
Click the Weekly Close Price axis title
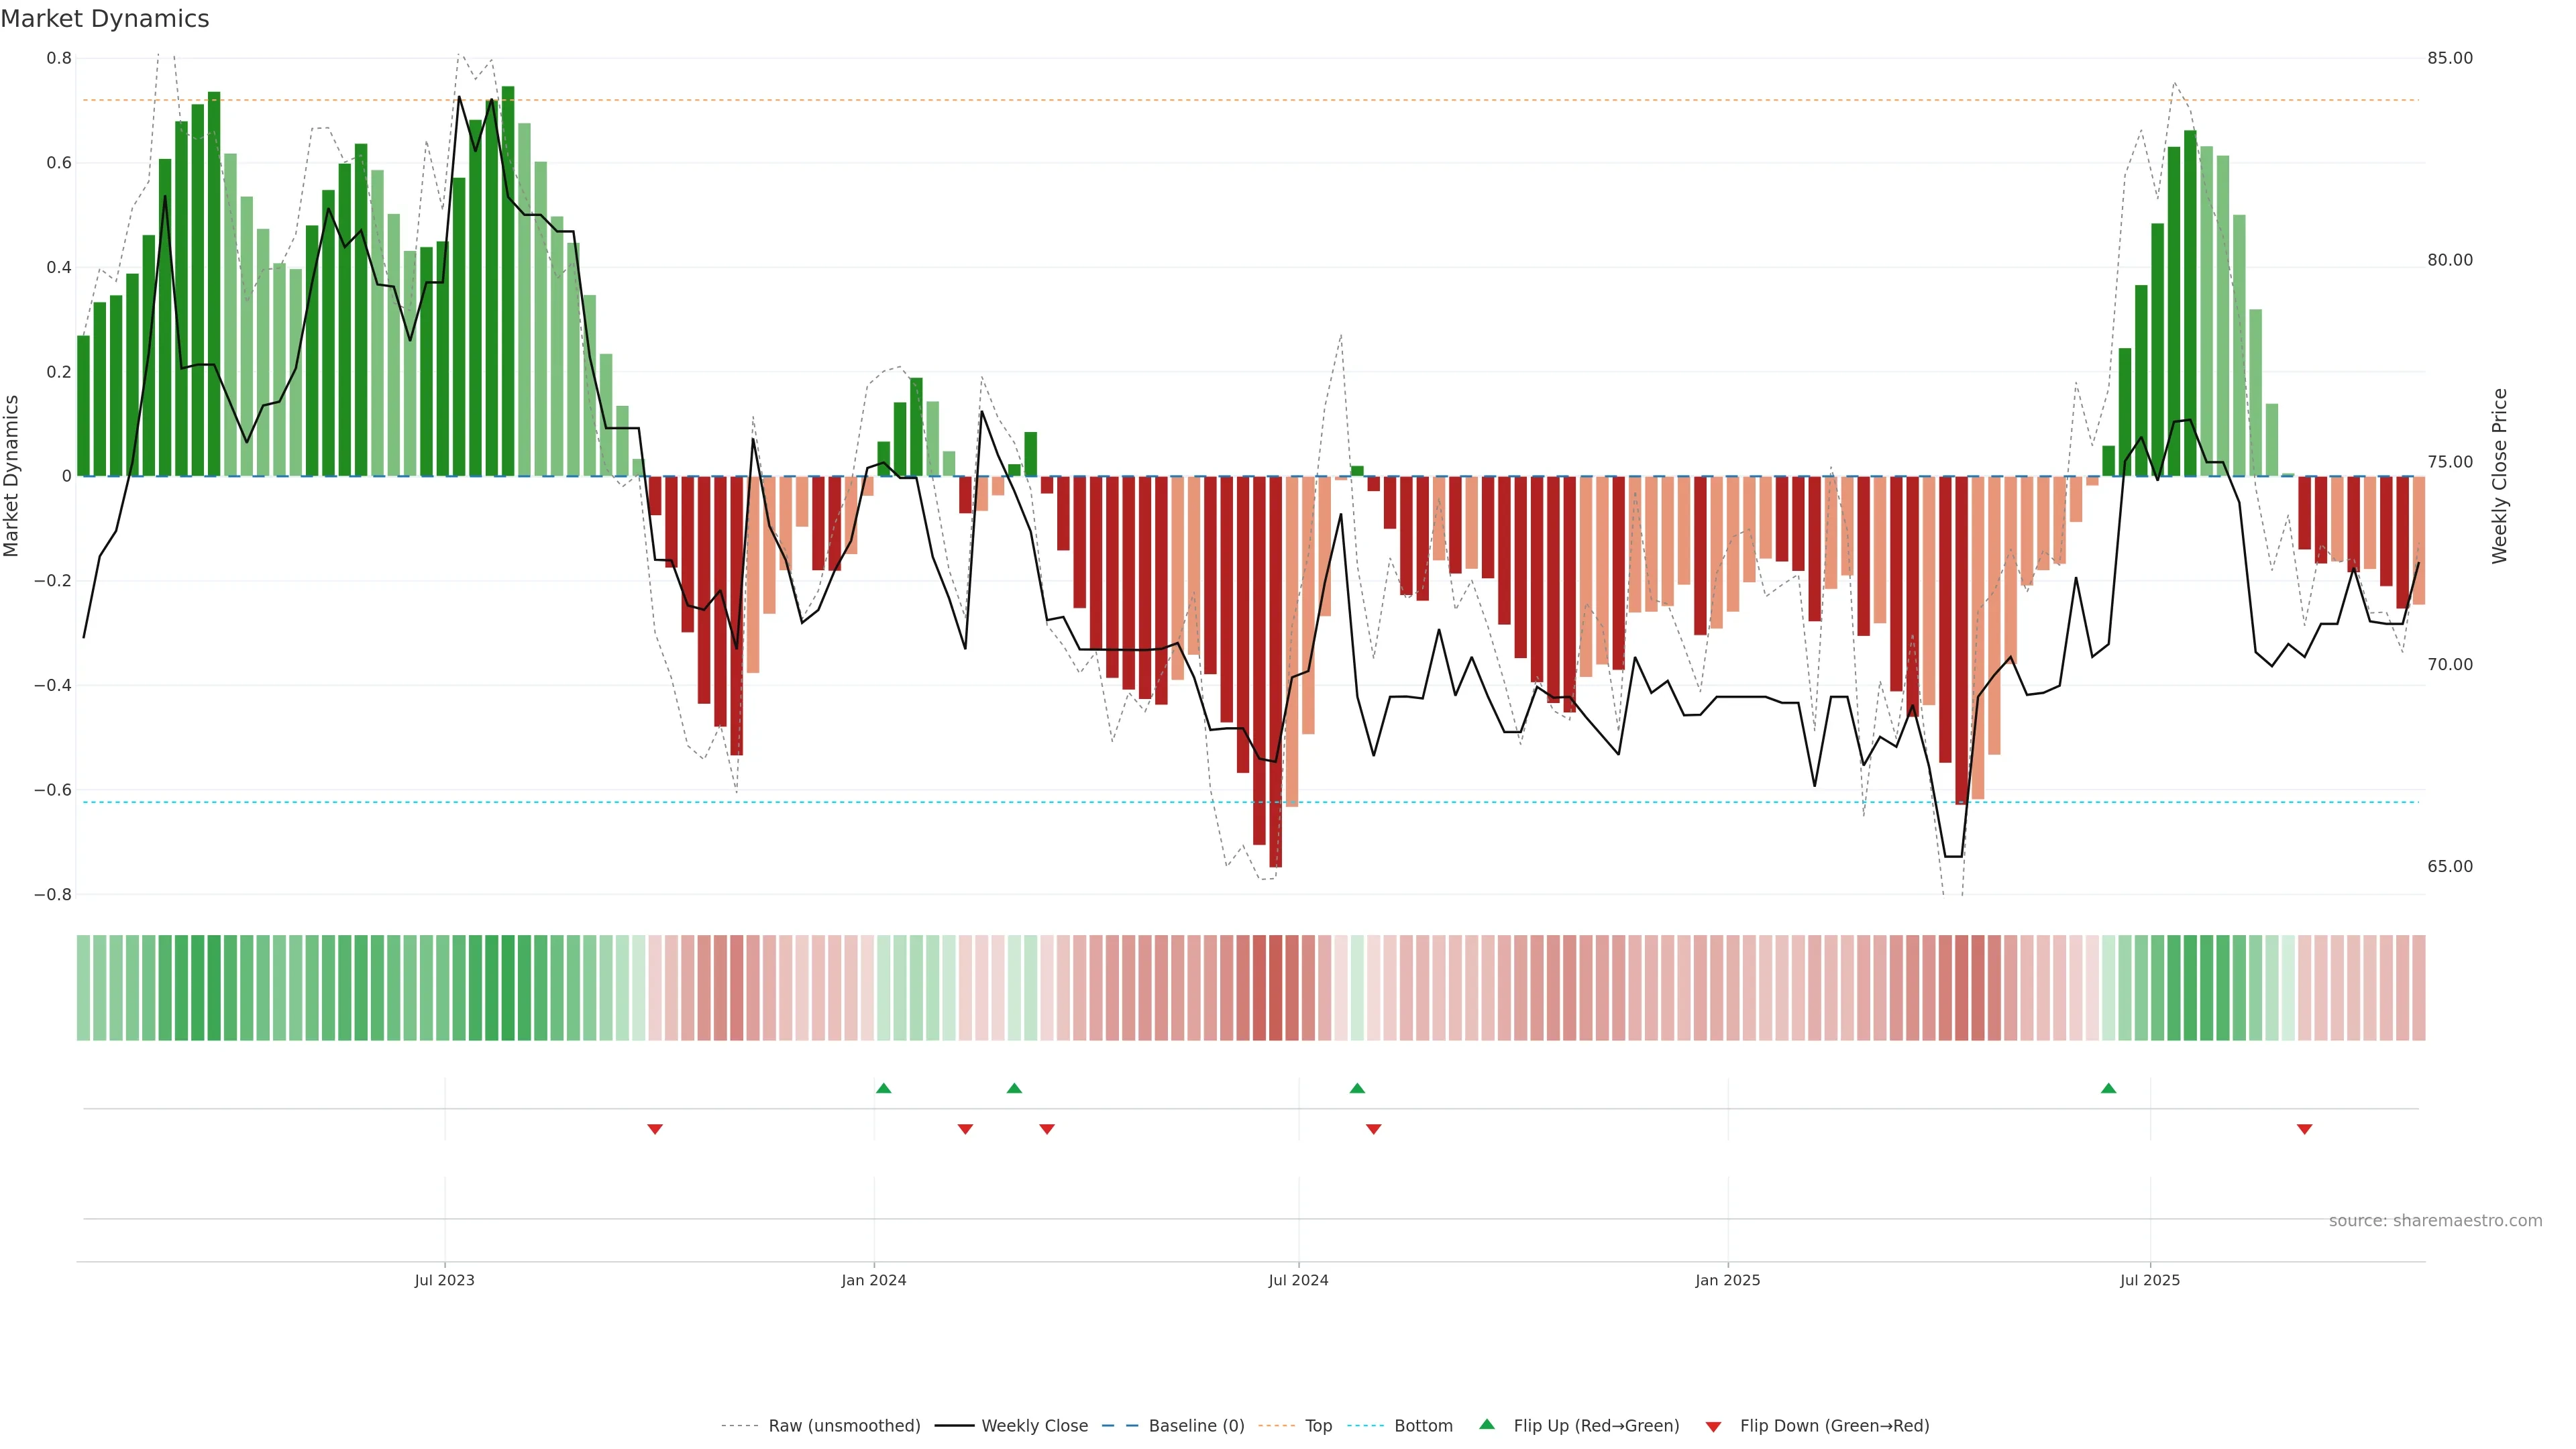(x=2499, y=476)
